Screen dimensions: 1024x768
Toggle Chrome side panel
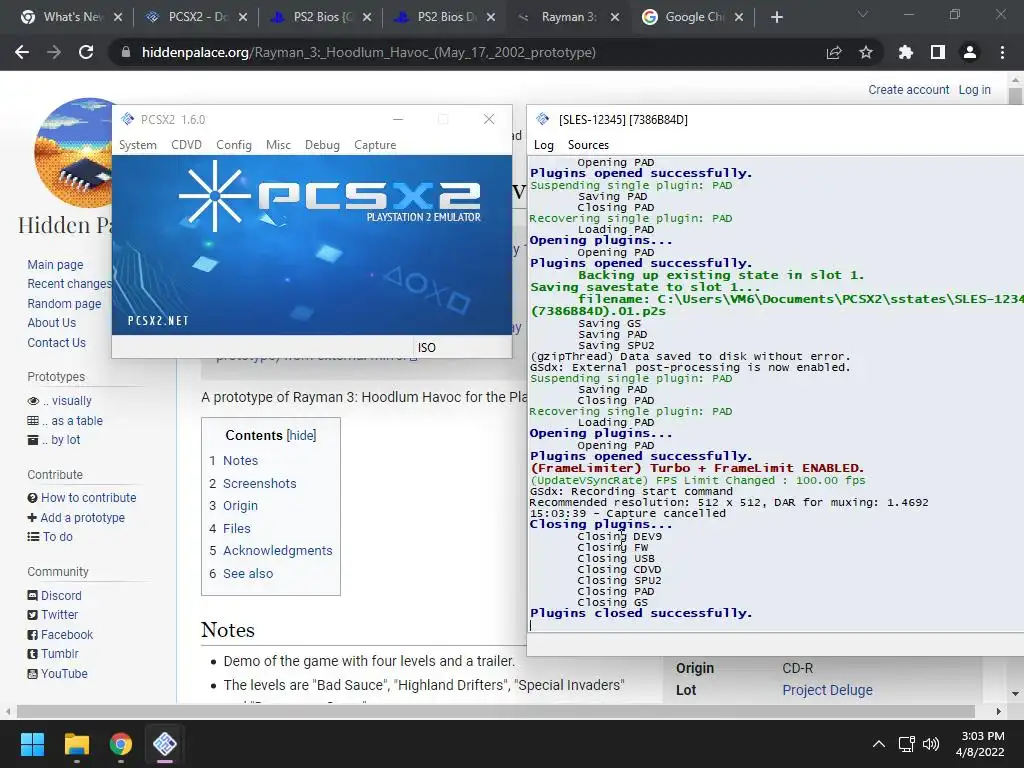[938, 52]
